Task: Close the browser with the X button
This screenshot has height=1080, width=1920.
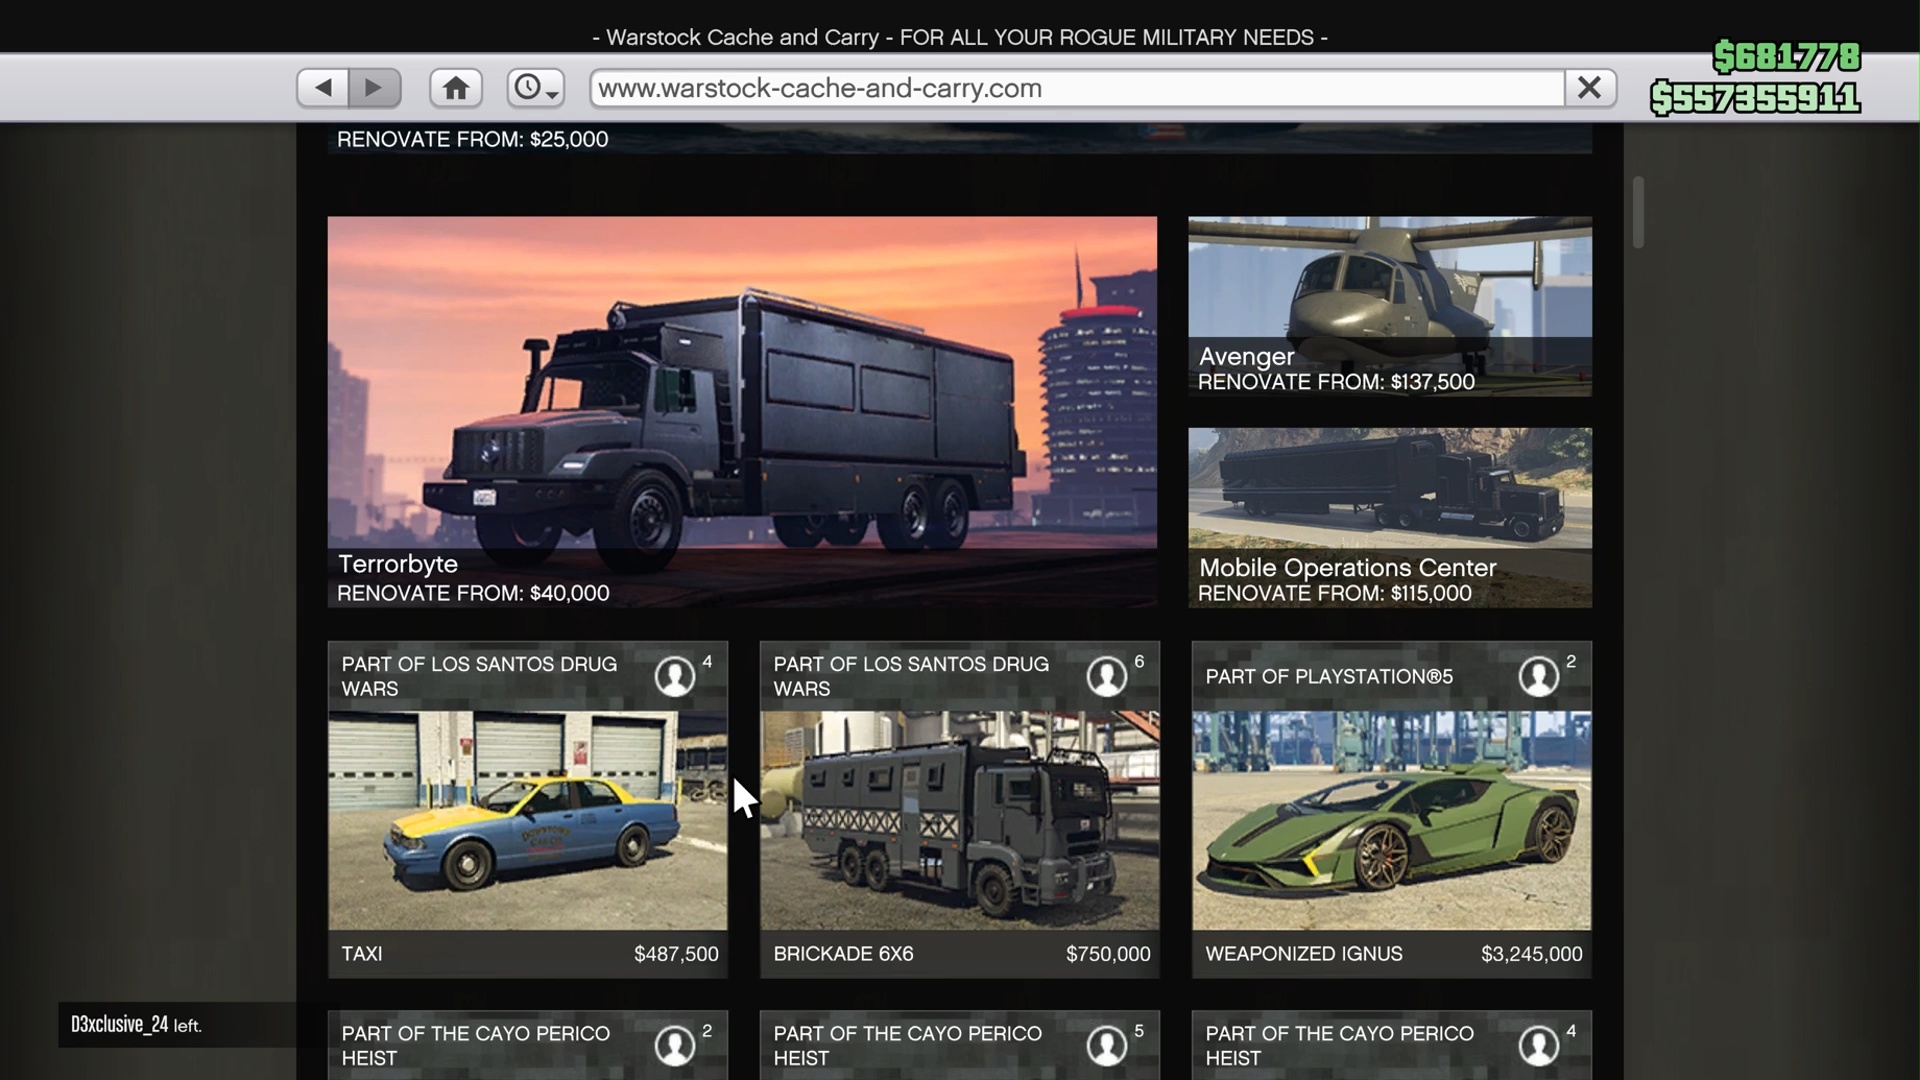Action: point(1590,88)
